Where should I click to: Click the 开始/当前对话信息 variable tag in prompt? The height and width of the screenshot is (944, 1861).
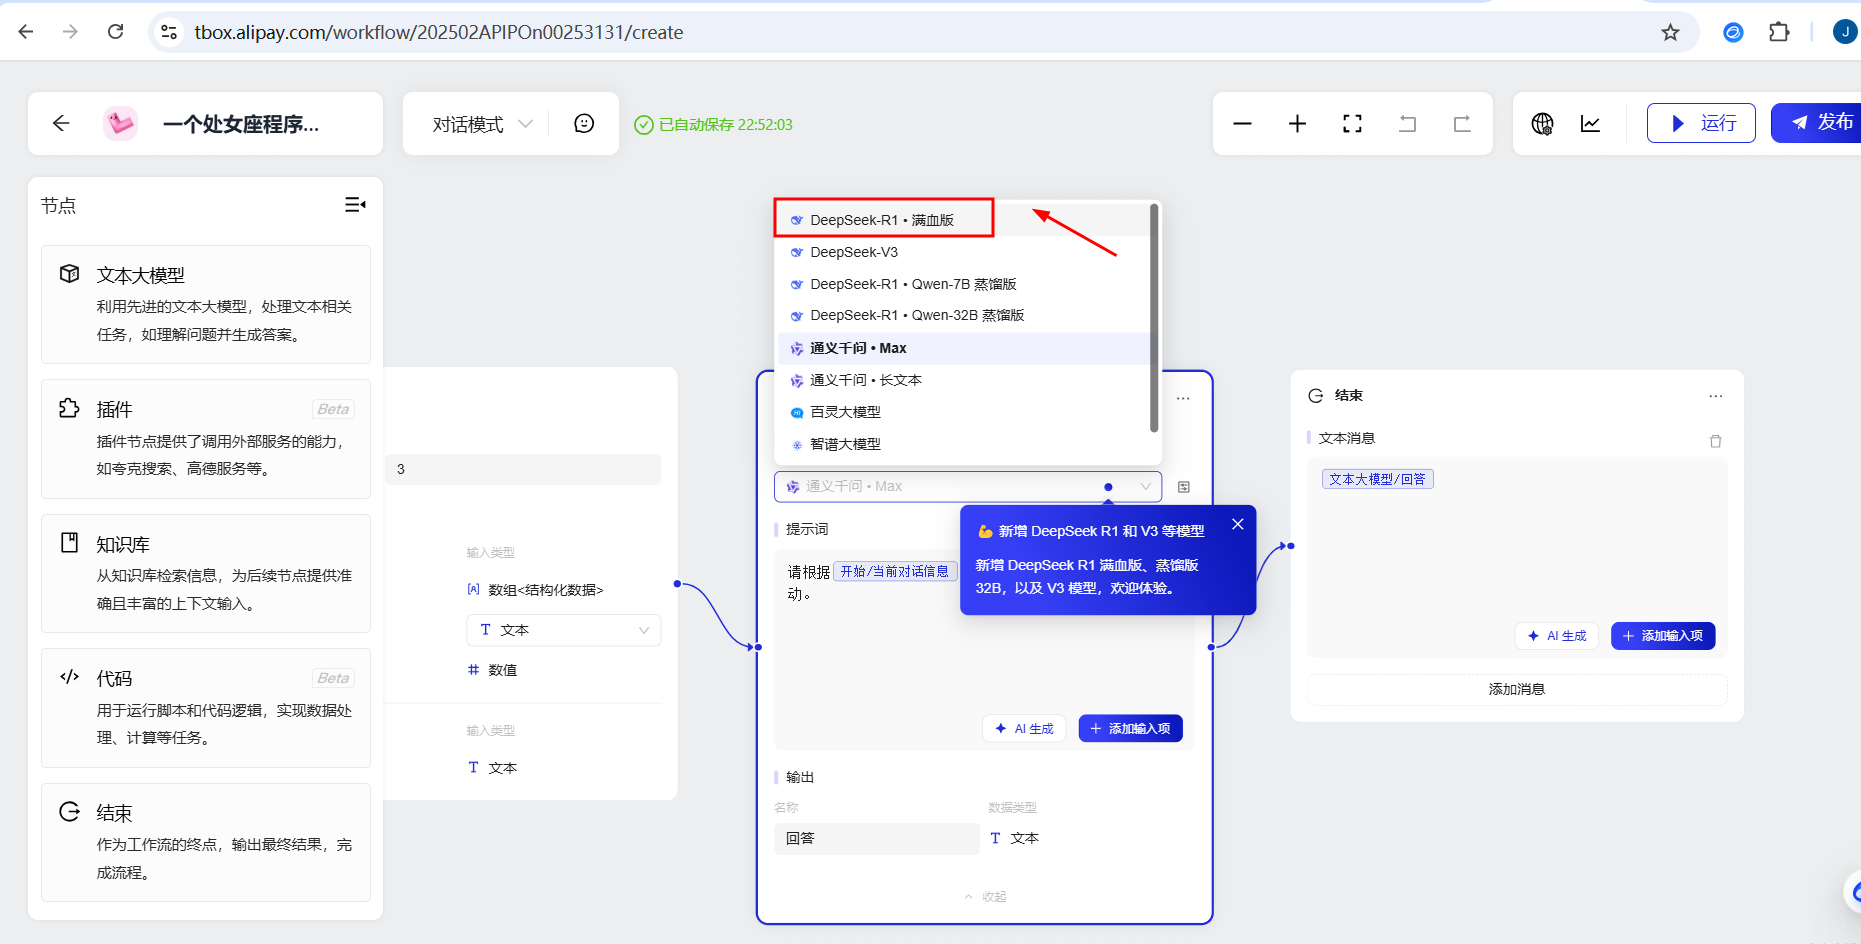893,571
